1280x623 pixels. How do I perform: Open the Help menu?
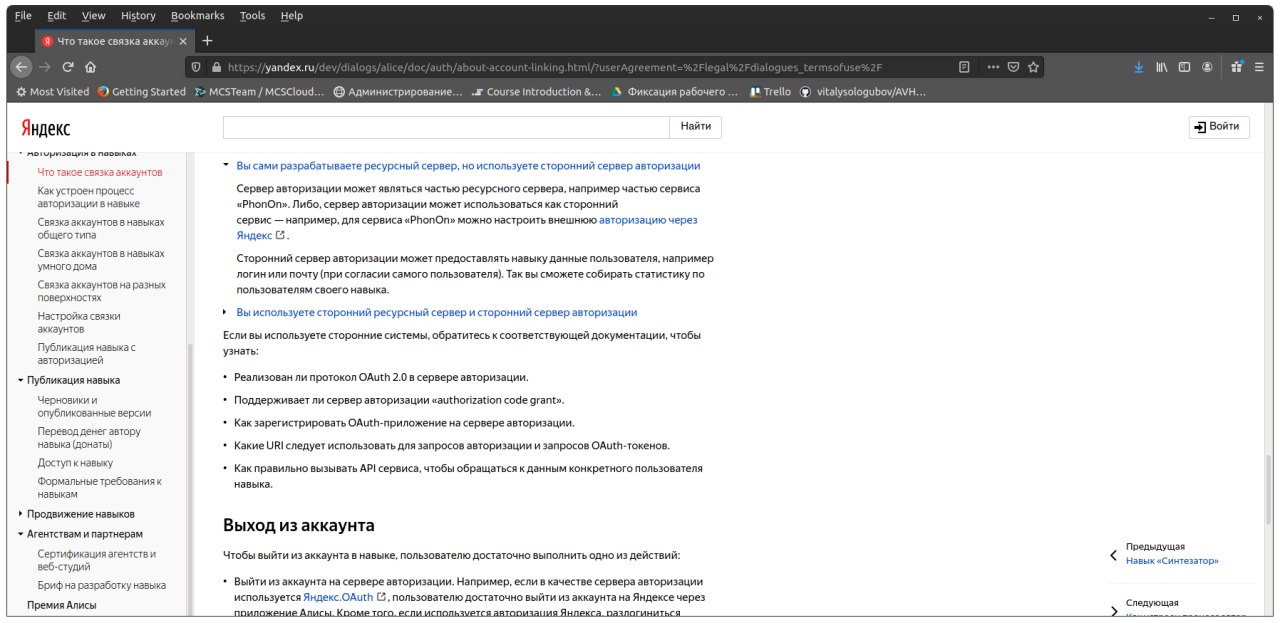tap(292, 16)
